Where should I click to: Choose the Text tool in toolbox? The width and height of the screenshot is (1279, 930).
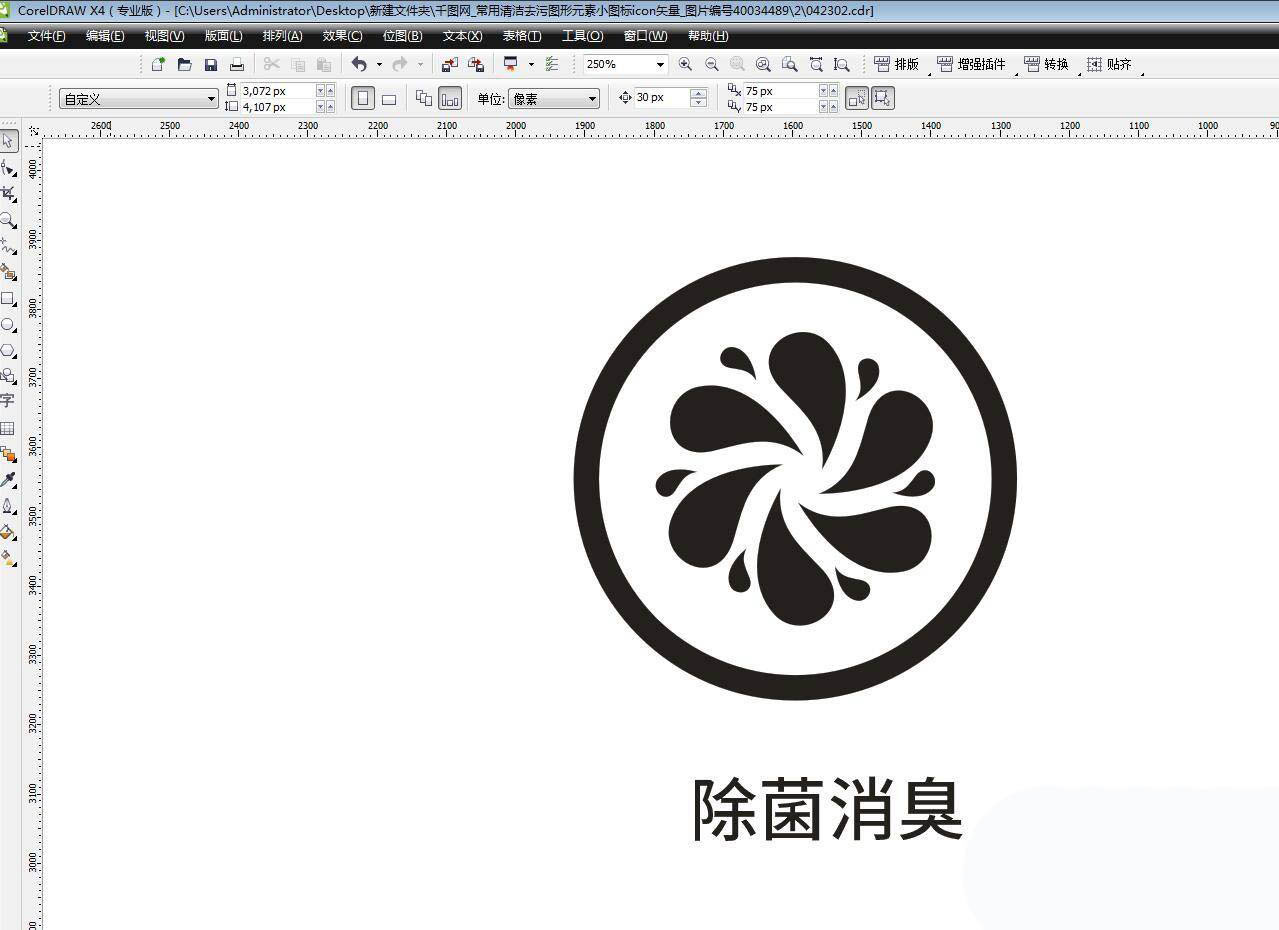coord(7,401)
